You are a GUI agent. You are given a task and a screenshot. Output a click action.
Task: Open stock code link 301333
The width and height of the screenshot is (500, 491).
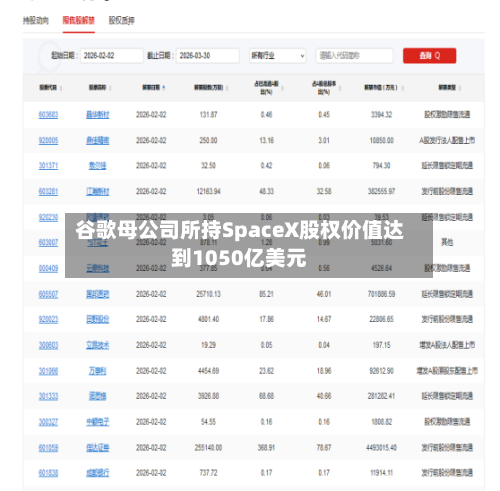[x=48, y=396]
